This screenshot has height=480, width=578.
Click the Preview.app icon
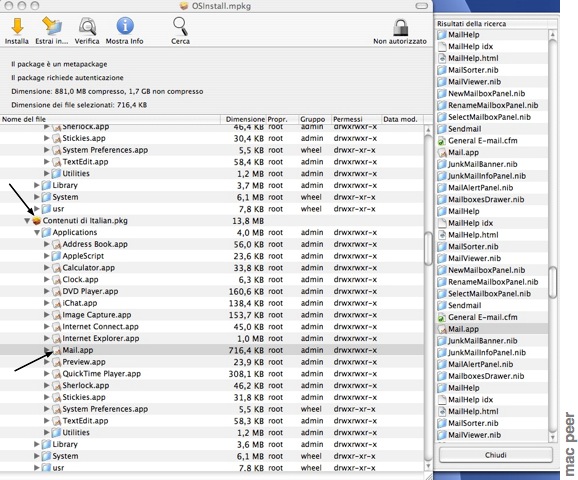click(x=56, y=362)
